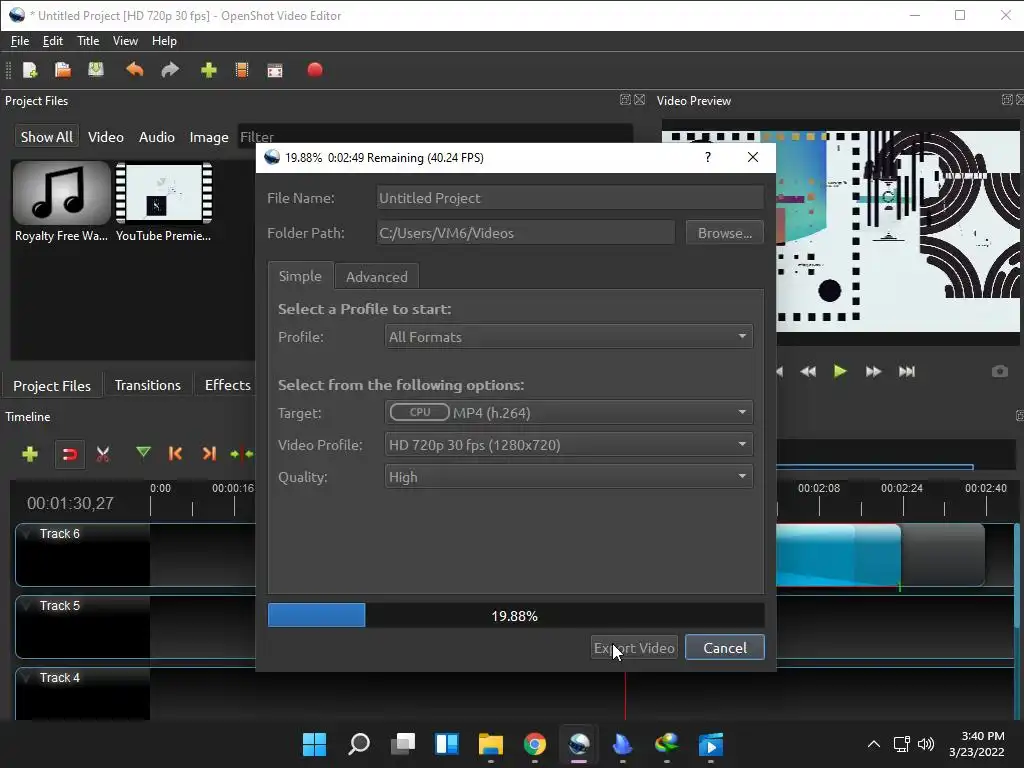Image resolution: width=1024 pixels, height=768 pixels.
Task: Import files with the green plus toolbar icon
Action: click(x=209, y=70)
